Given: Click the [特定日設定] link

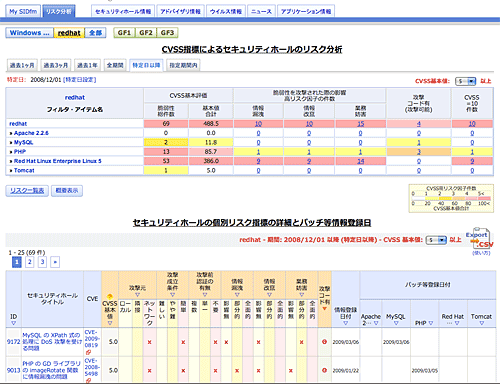Looking at the screenshot, I should point(80,80).
